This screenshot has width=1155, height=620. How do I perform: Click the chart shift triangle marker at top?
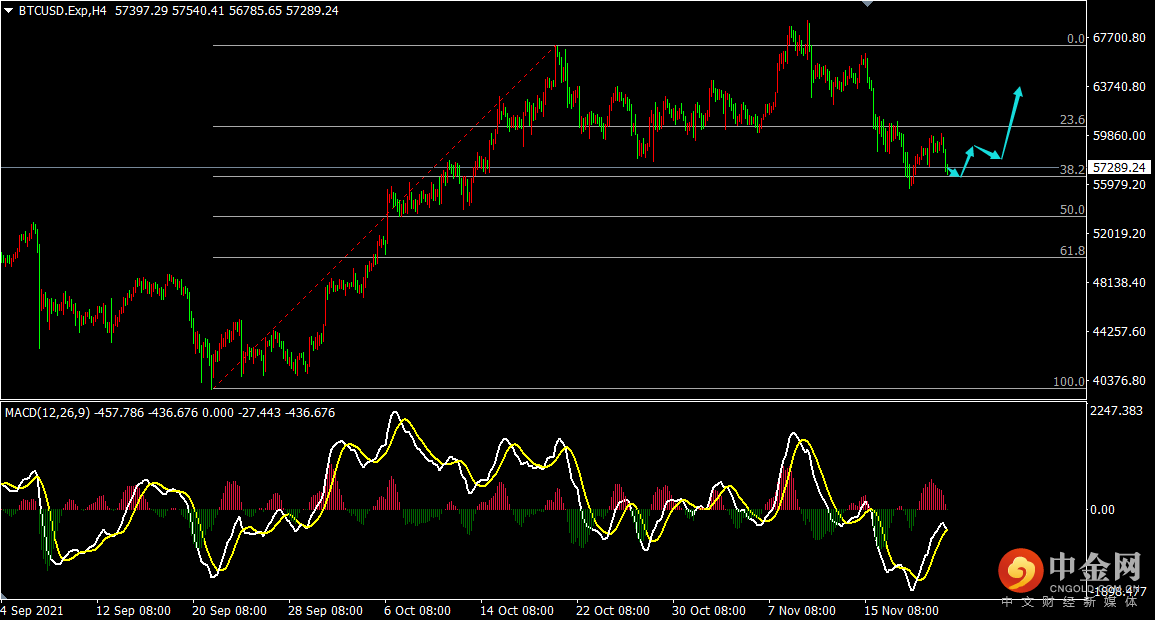click(868, 4)
